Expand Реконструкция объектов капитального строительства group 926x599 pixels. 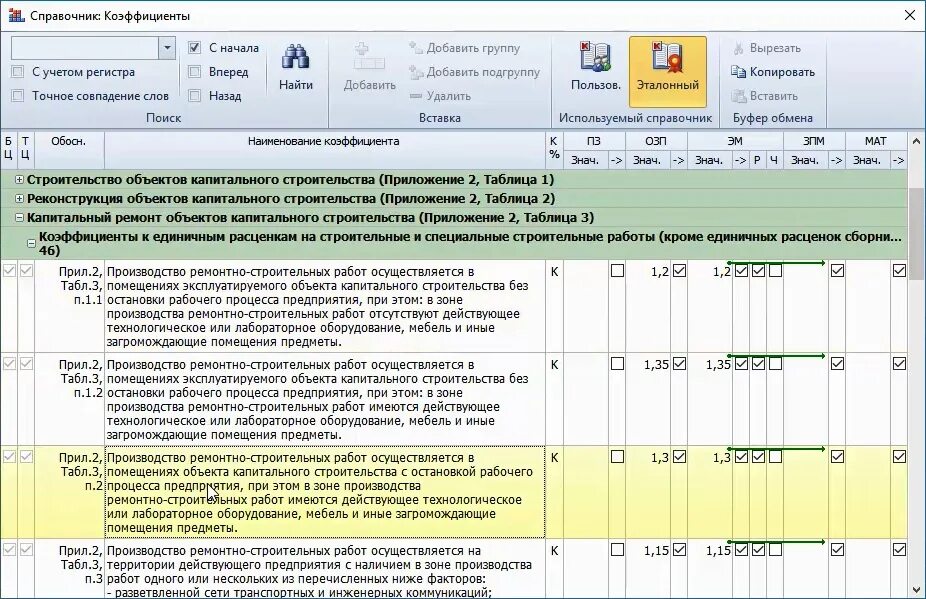(19, 198)
